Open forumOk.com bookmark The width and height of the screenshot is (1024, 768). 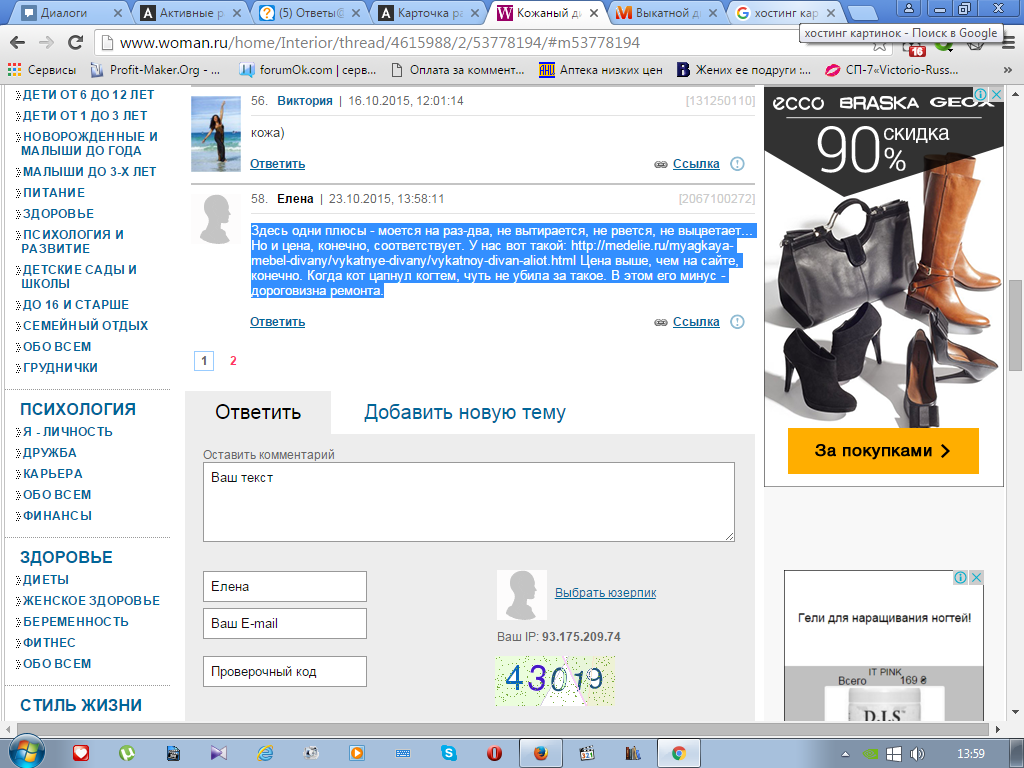(x=308, y=70)
